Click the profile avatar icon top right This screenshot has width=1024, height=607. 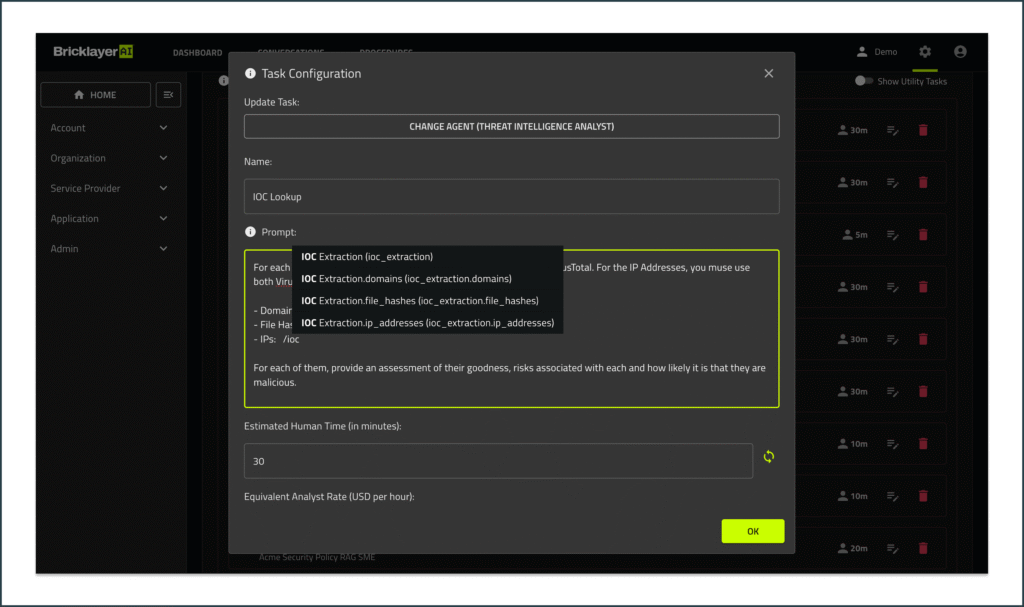point(960,51)
